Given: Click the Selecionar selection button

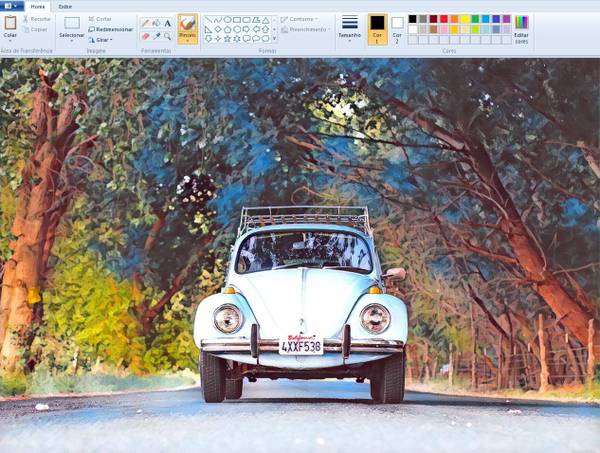Looking at the screenshot, I should coord(72,26).
